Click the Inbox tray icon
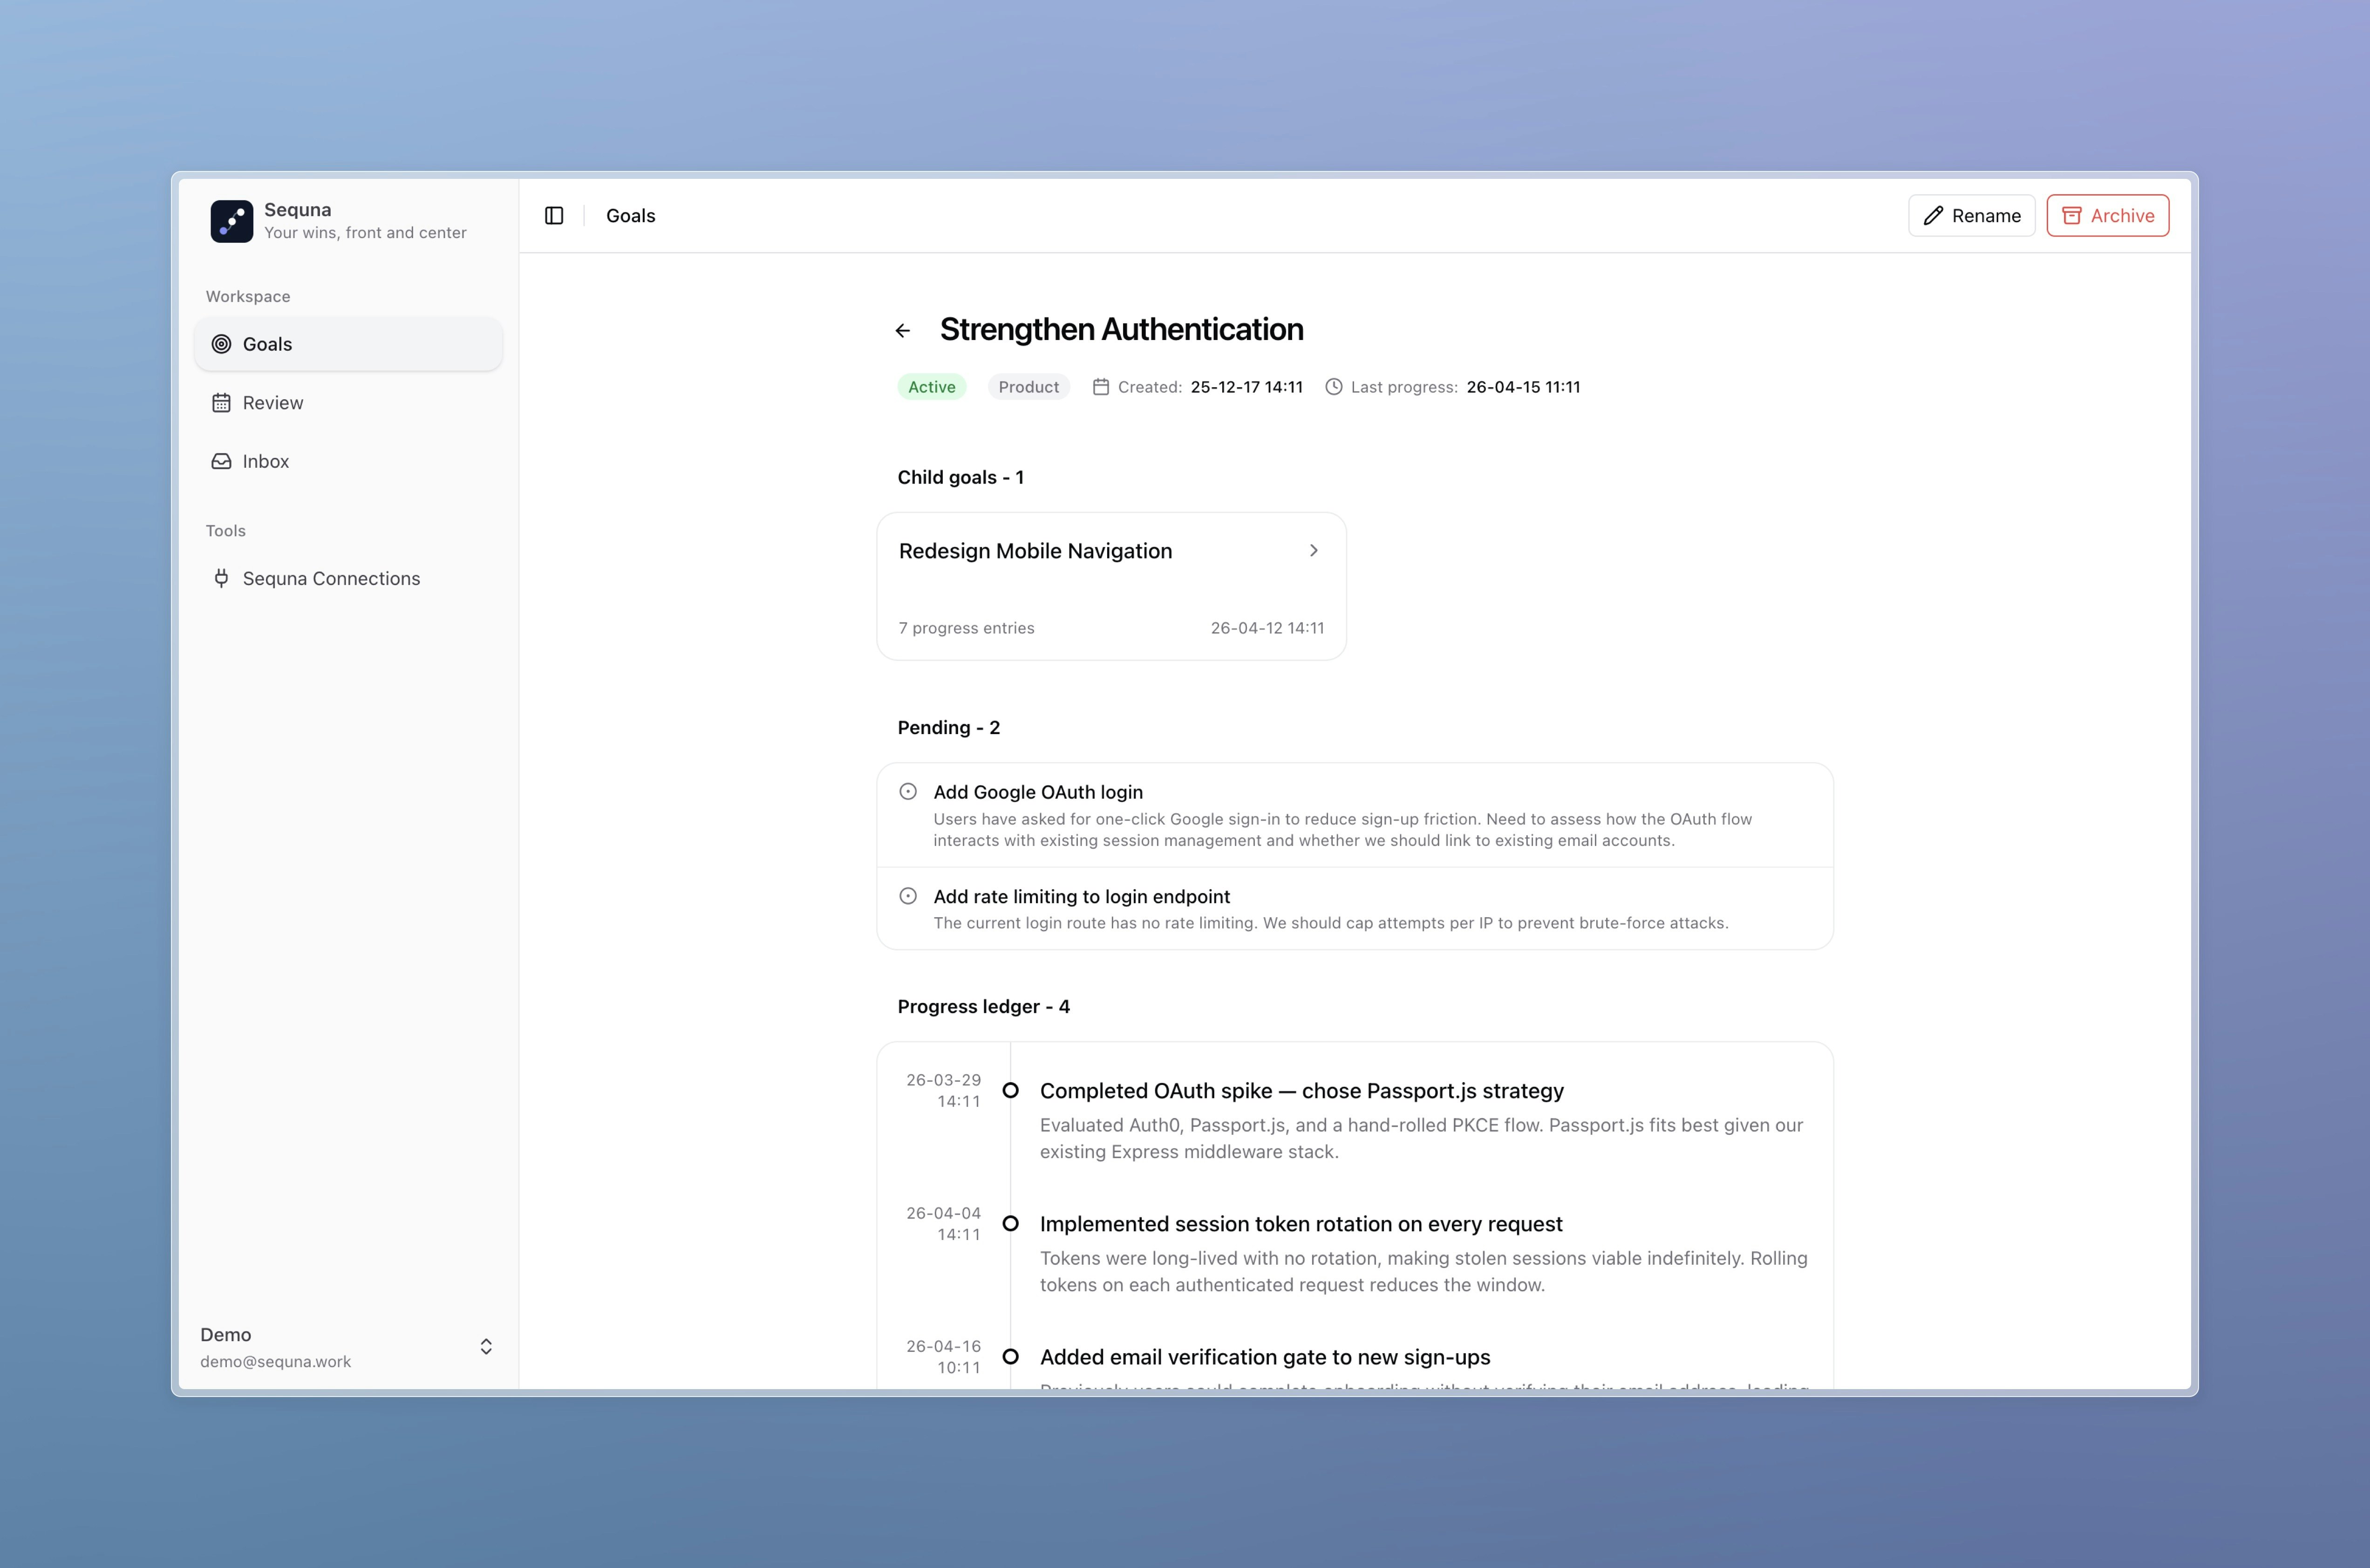The width and height of the screenshot is (2370, 1568). click(x=221, y=462)
